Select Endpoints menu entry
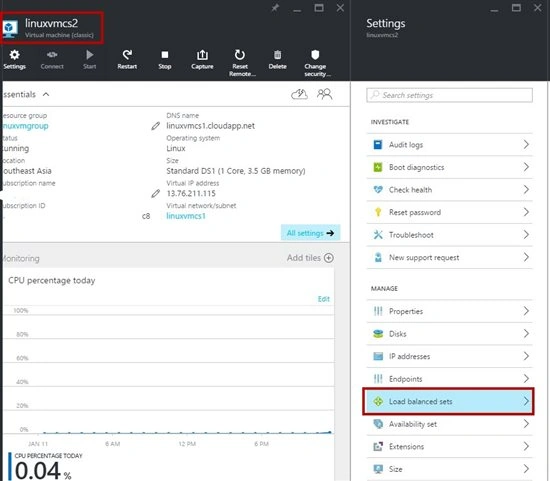This screenshot has height=481, width=550. coord(449,379)
